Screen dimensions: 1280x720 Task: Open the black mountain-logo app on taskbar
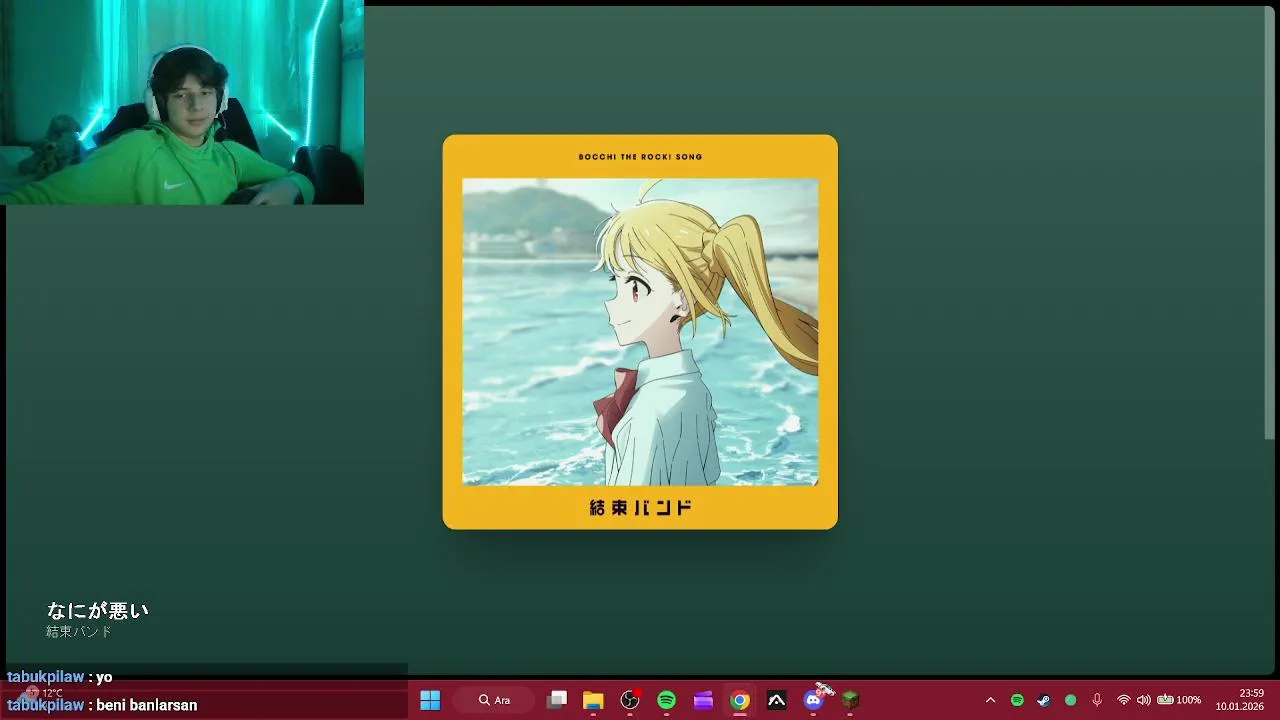click(x=776, y=700)
